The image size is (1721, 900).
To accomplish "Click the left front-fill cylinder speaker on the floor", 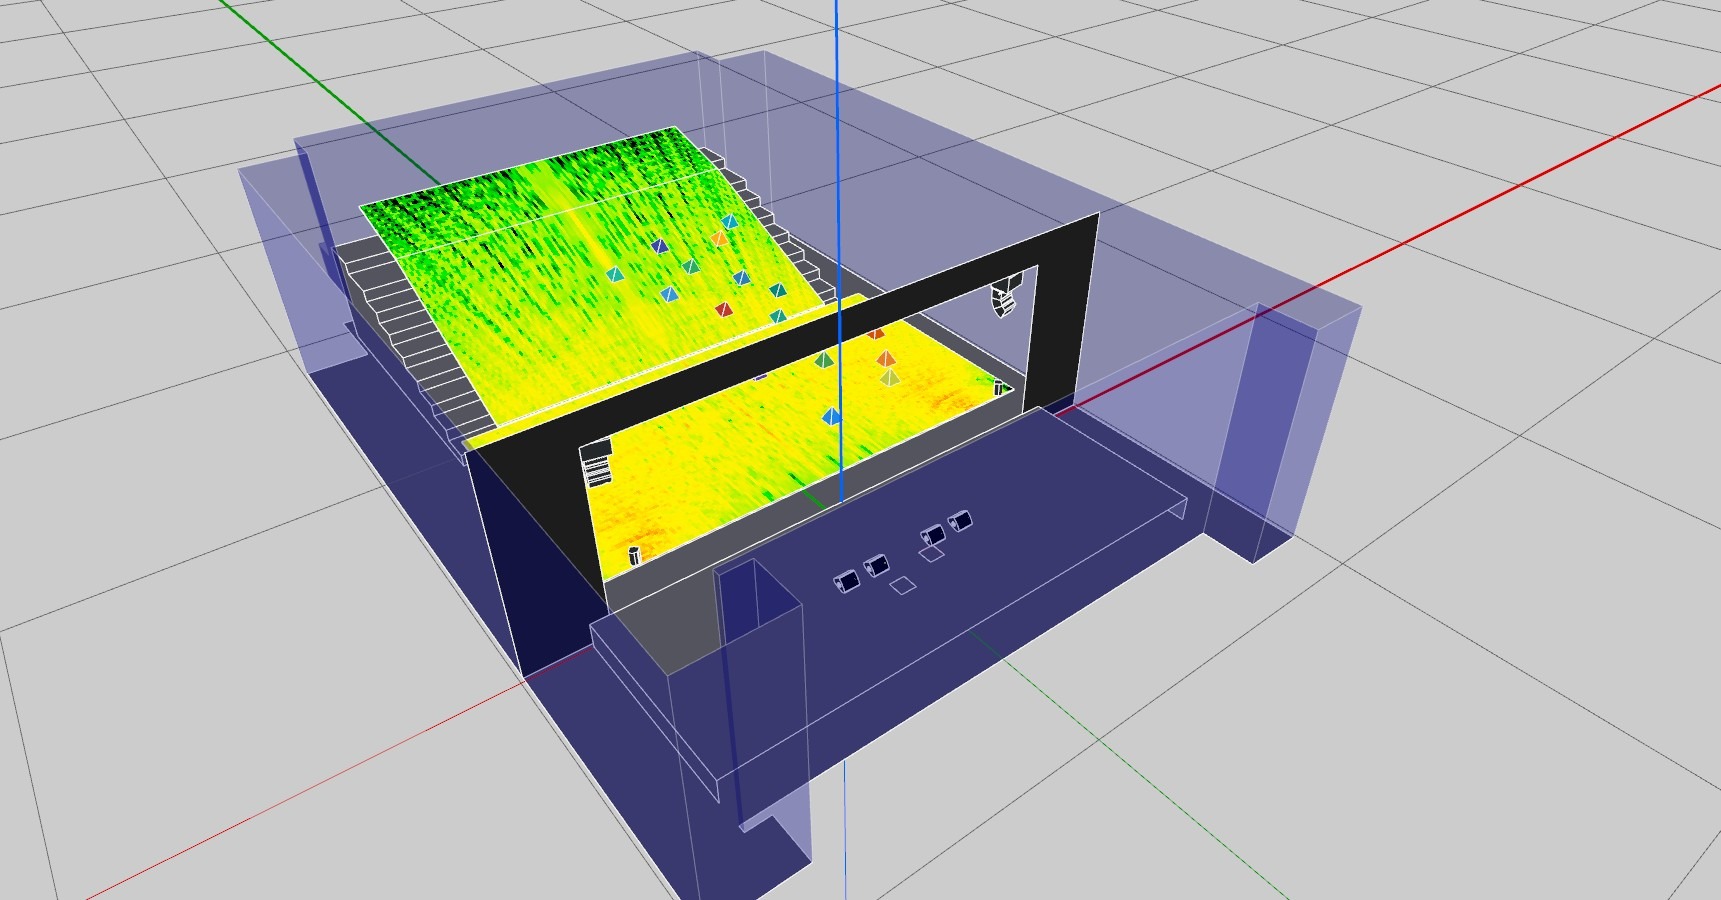I will coord(634,555).
